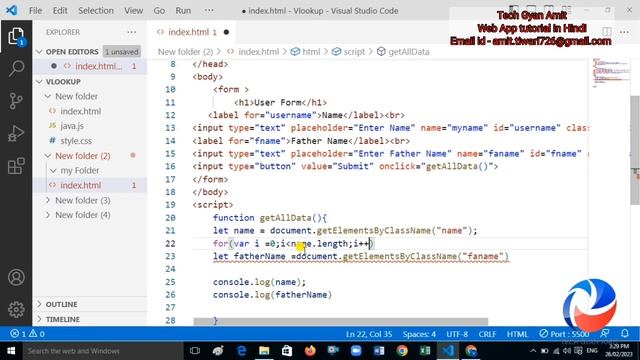Image resolution: width=640 pixels, height=360 pixels.
Task: Collapse the VLOOKUP workspace section
Action: (x=40, y=82)
